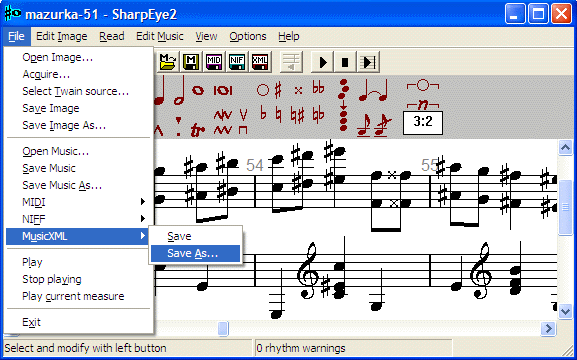Image resolution: width=577 pixels, height=360 pixels.
Task: Click the Save Music floppy toolbar icon
Action: coord(191,62)
